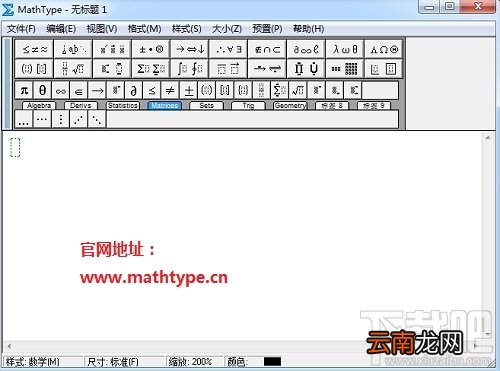Open the integral templates palette

coord(190,69)
